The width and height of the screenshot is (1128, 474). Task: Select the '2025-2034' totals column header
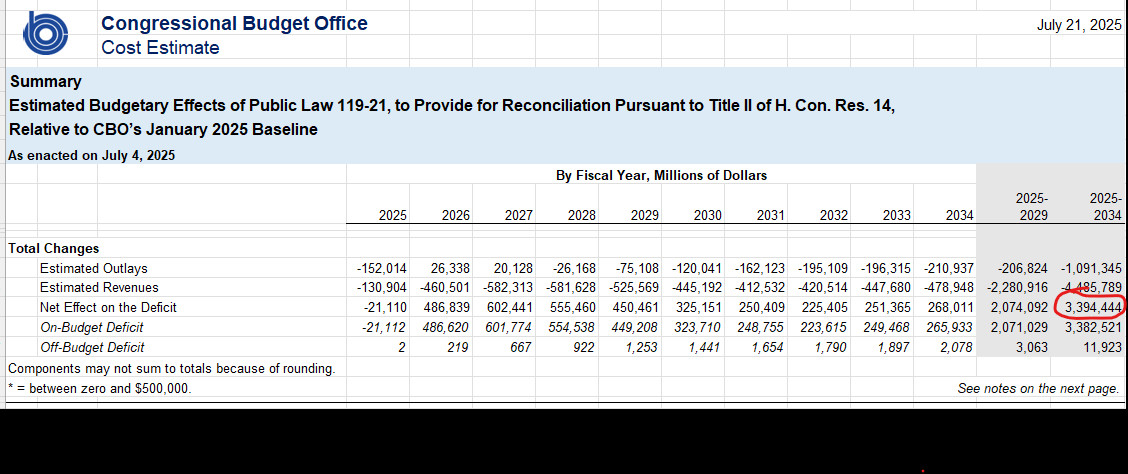coord(1105,206)
